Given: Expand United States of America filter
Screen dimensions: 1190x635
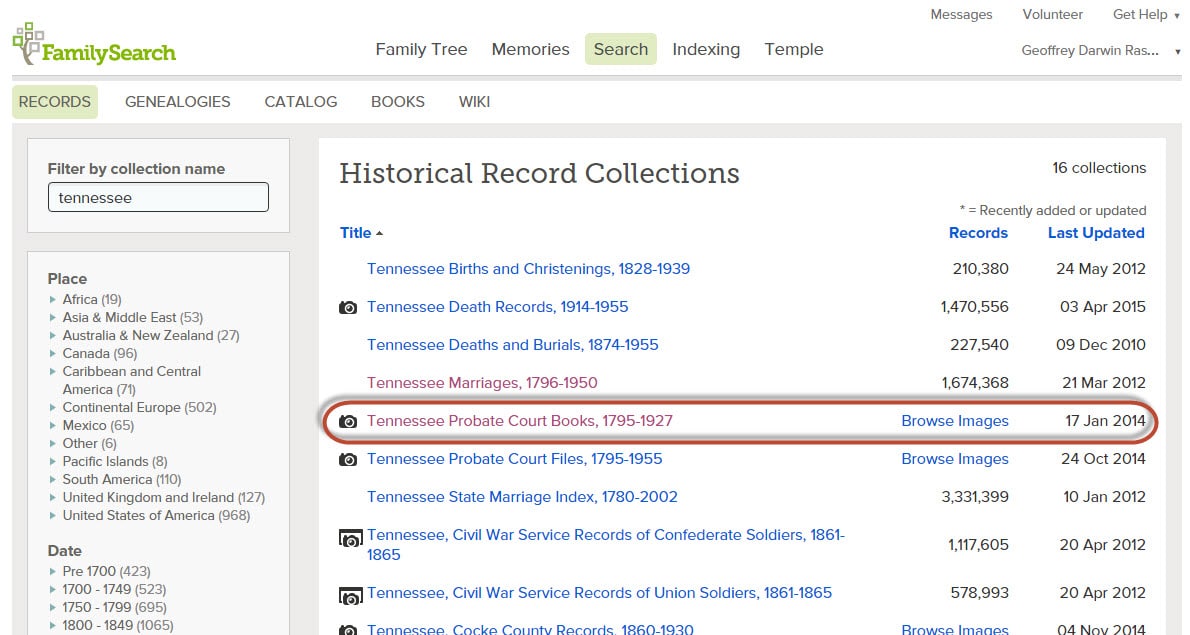Looking at the screenshot, I should 52,515.
